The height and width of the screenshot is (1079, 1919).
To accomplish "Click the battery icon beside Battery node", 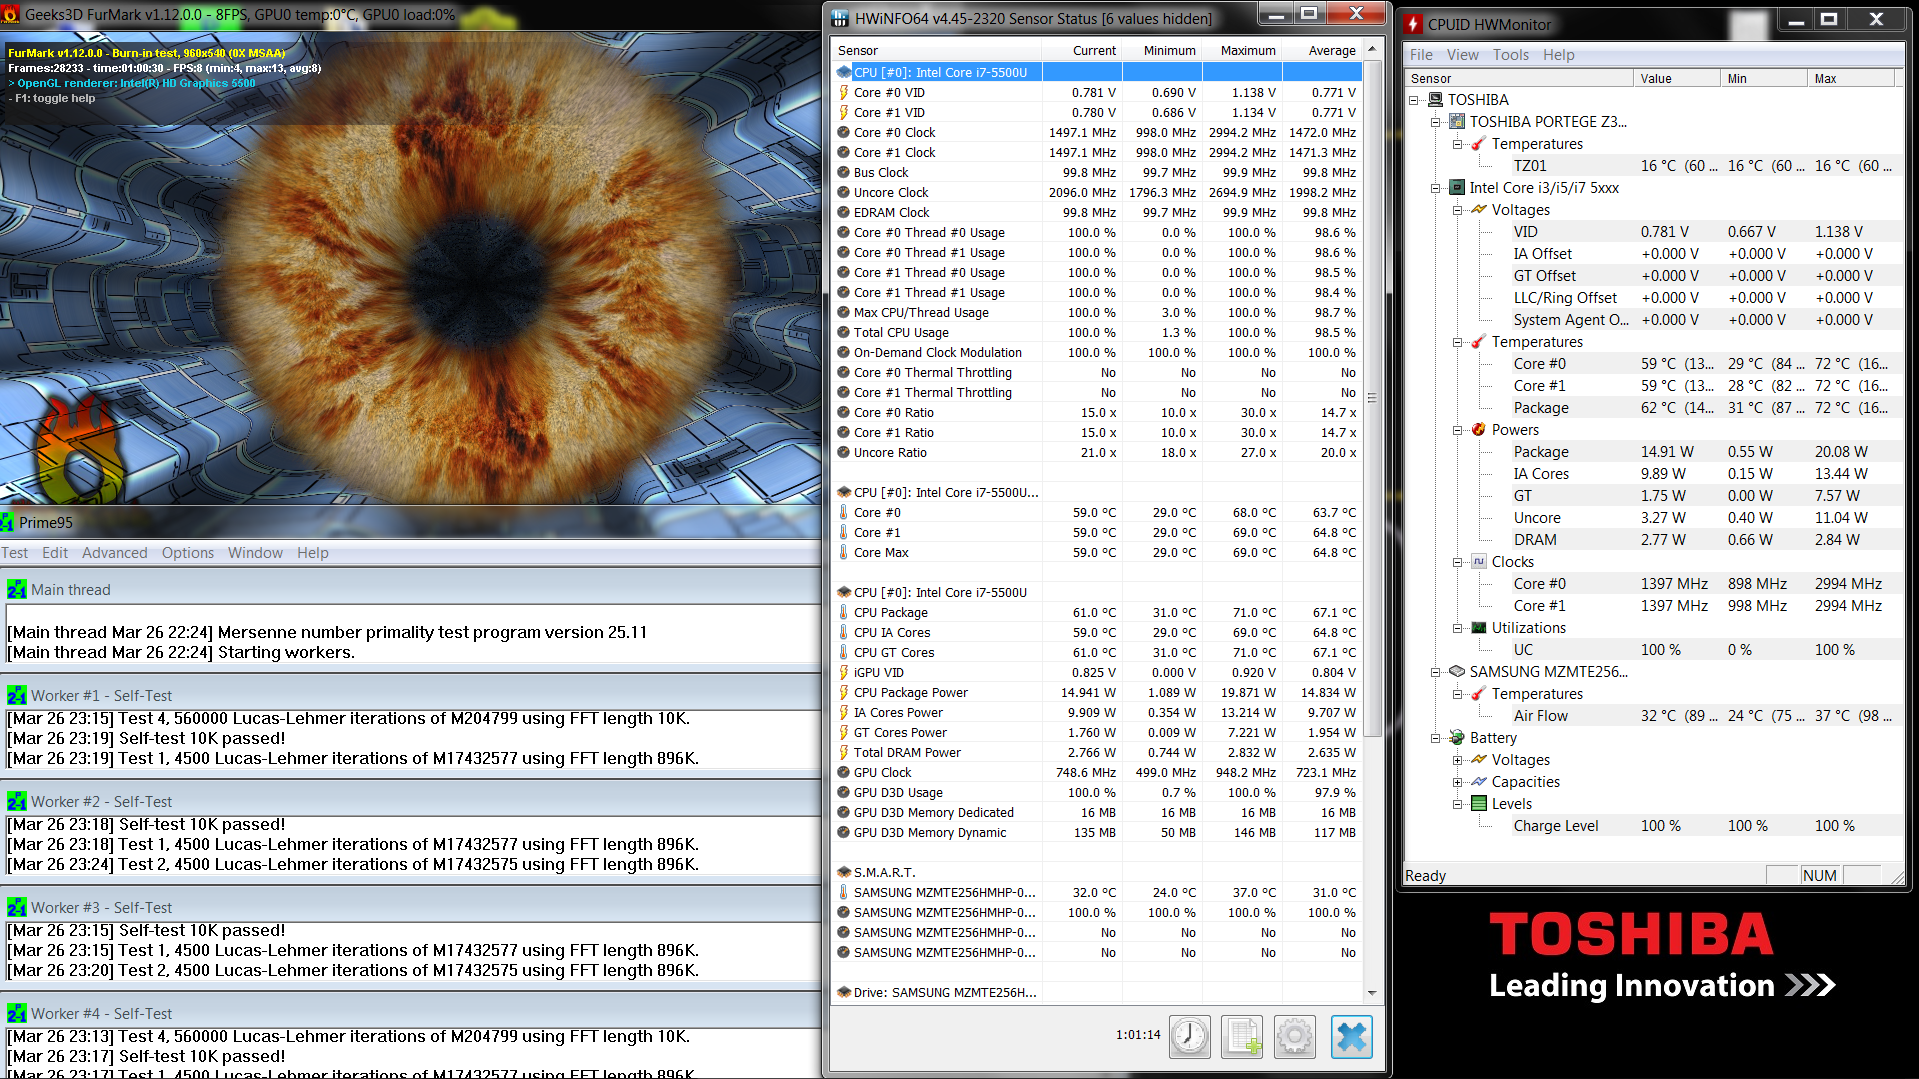I will (x=1457, y=738).
